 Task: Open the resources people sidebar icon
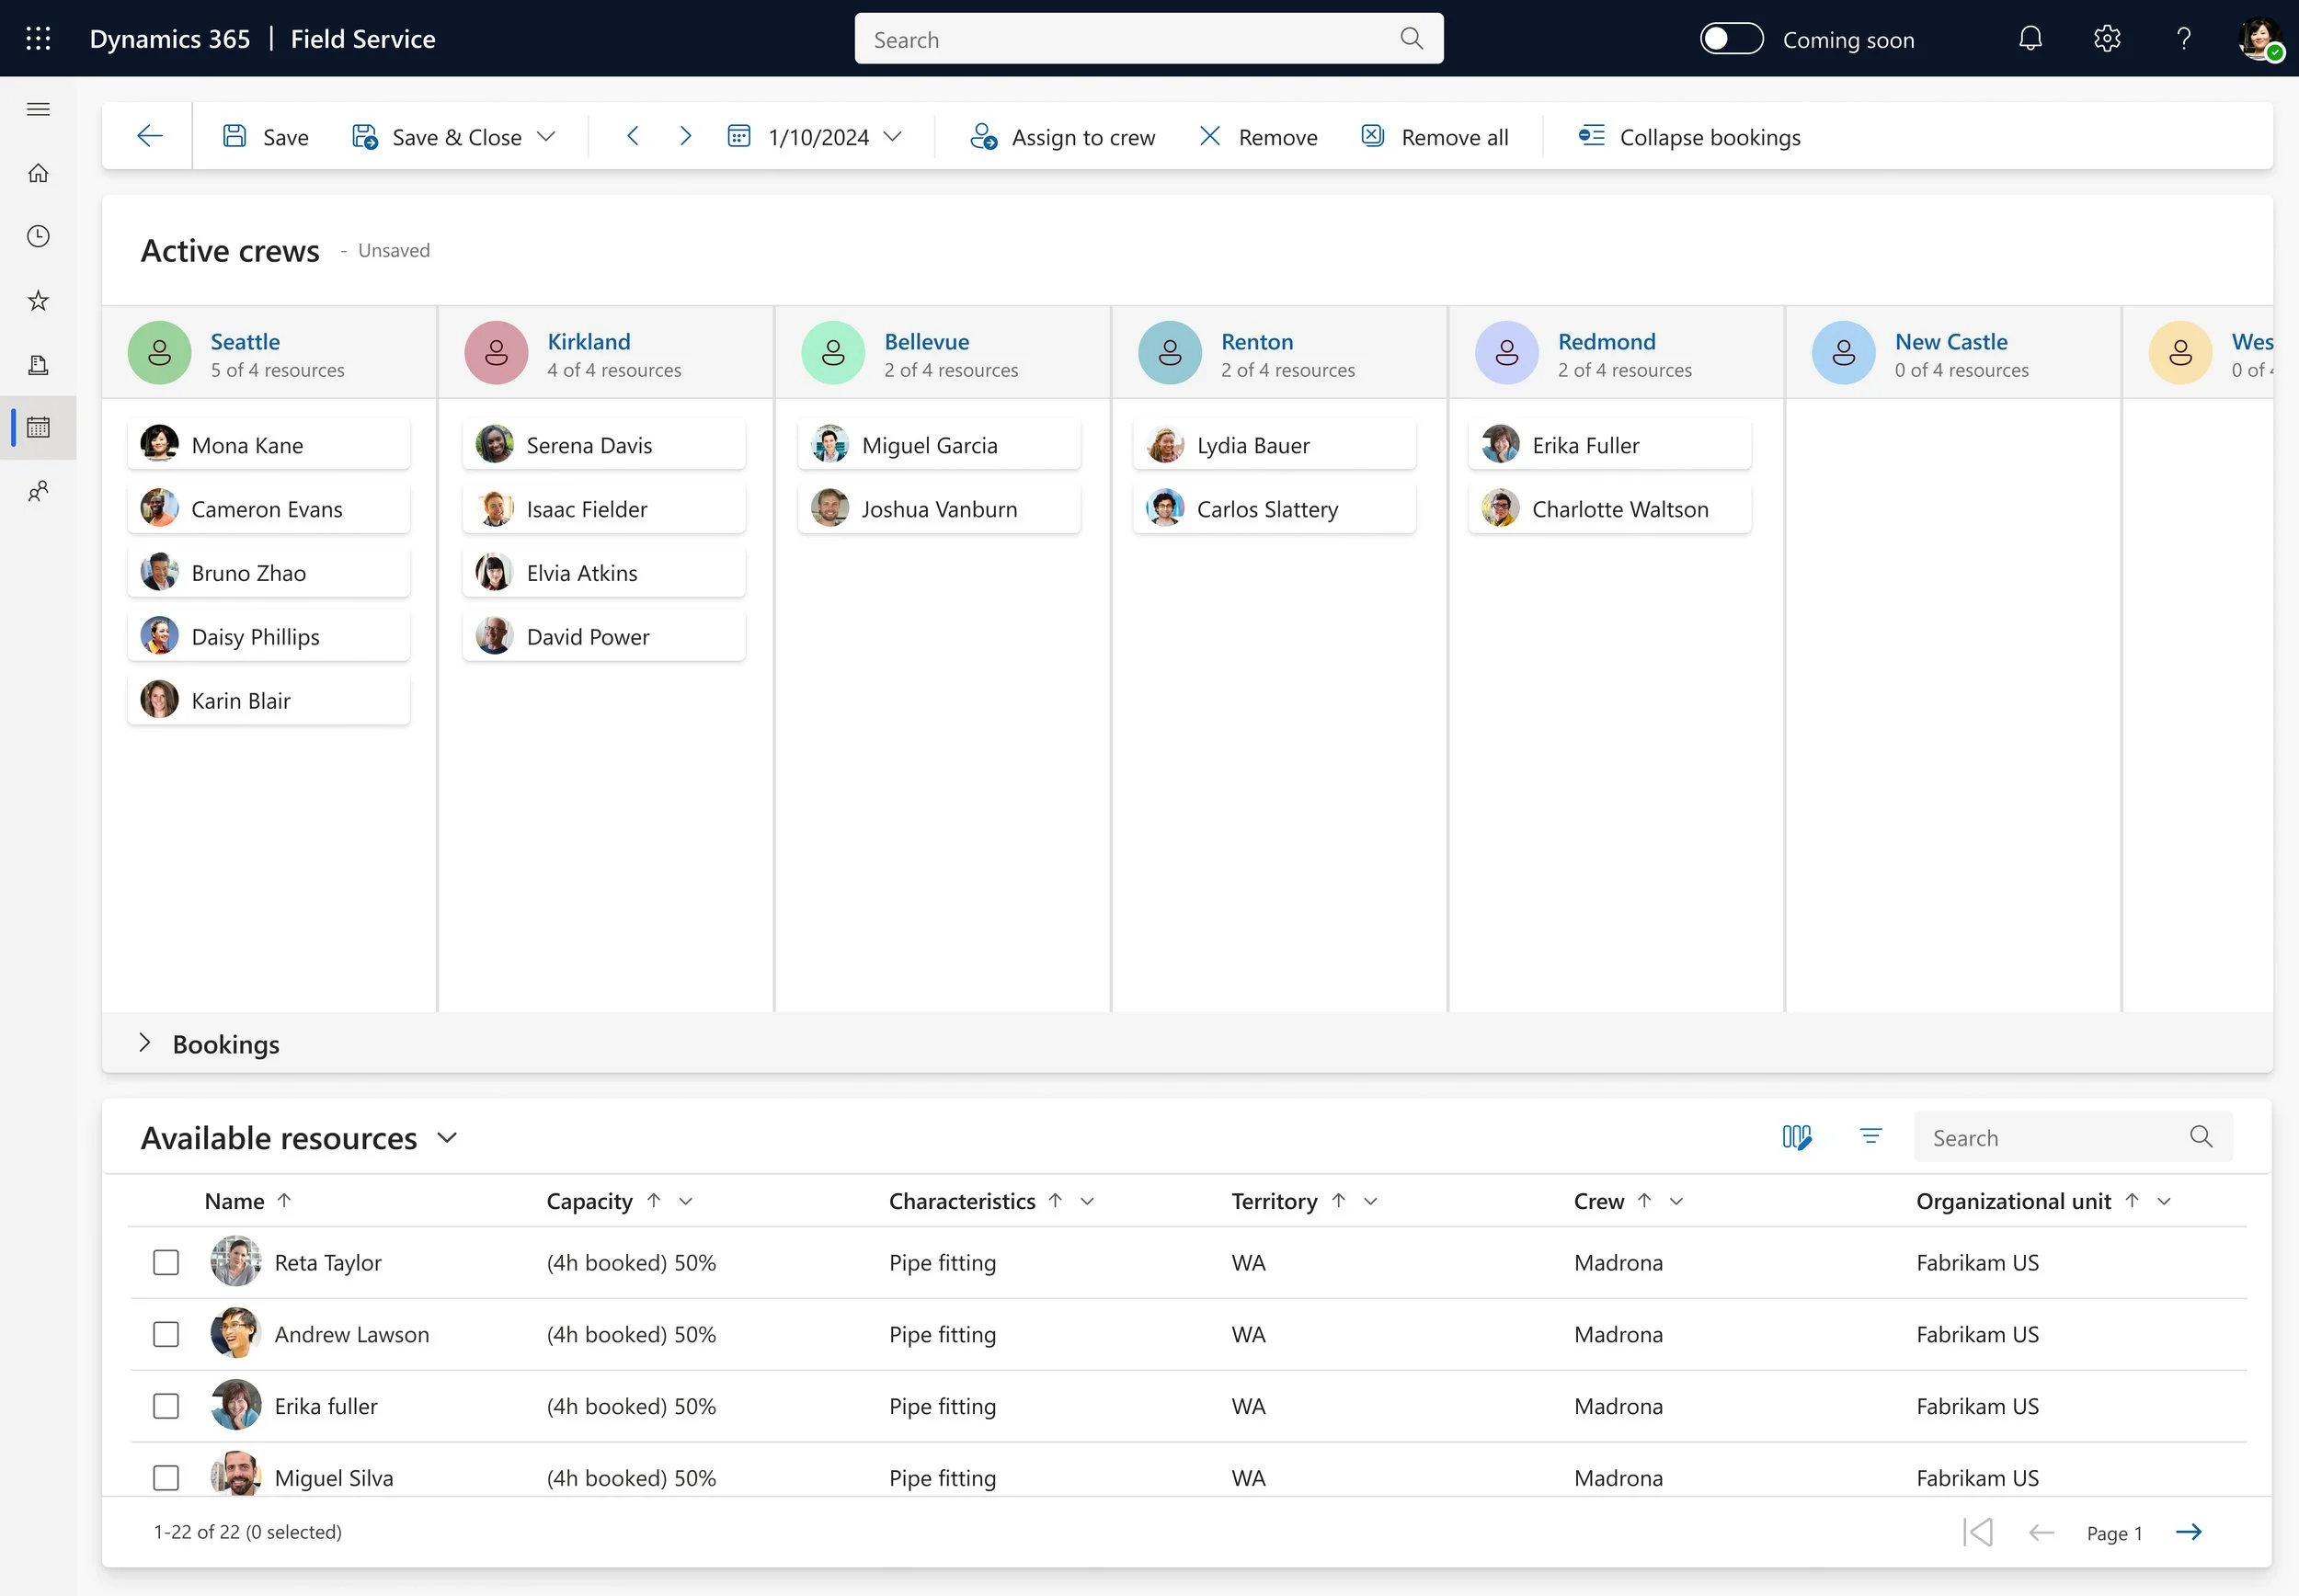coord(38,492)
